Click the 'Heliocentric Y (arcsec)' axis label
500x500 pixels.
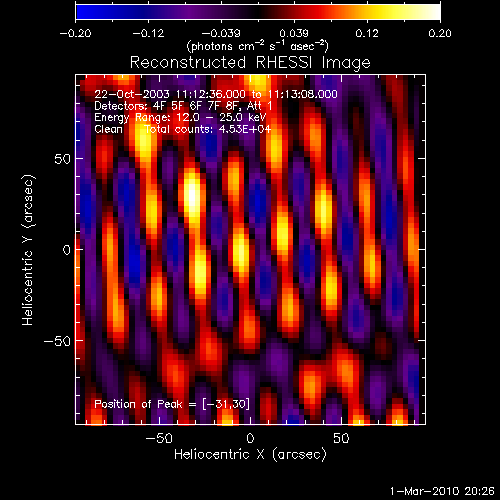tap(28, 250)
